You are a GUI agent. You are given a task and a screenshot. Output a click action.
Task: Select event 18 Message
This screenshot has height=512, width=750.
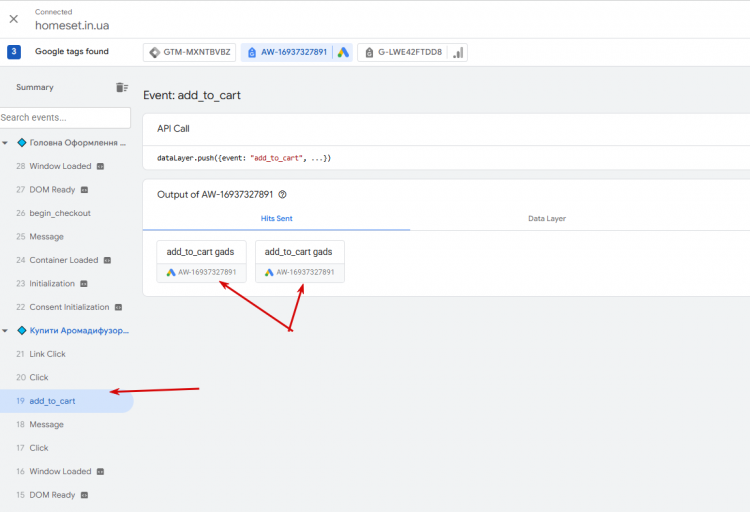click(46, 424)
